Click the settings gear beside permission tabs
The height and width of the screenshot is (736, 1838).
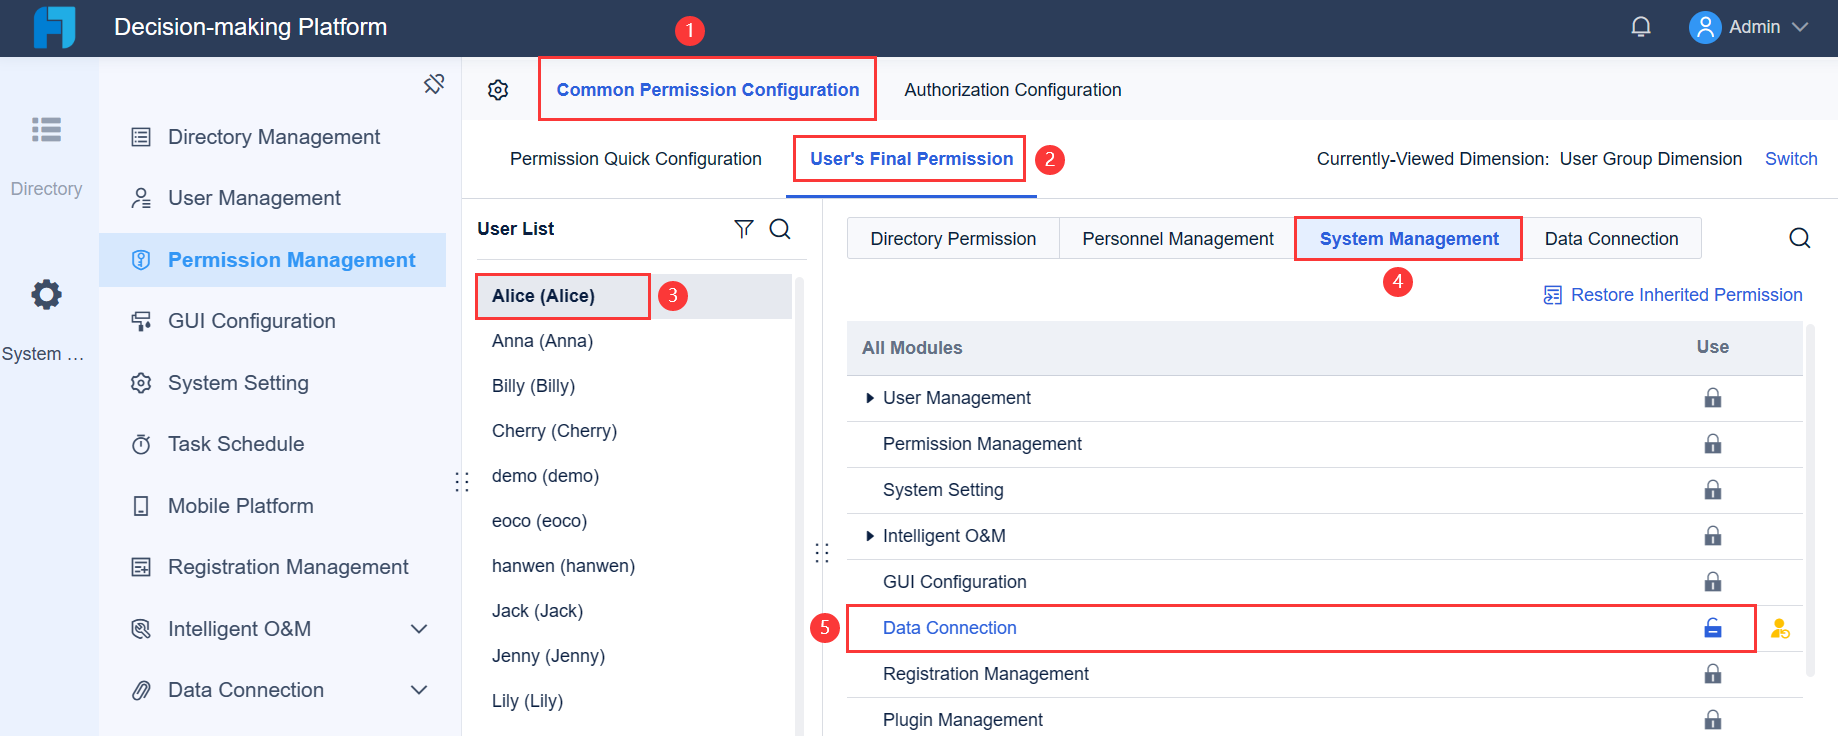pyautogui.click(x=498, y=90)
